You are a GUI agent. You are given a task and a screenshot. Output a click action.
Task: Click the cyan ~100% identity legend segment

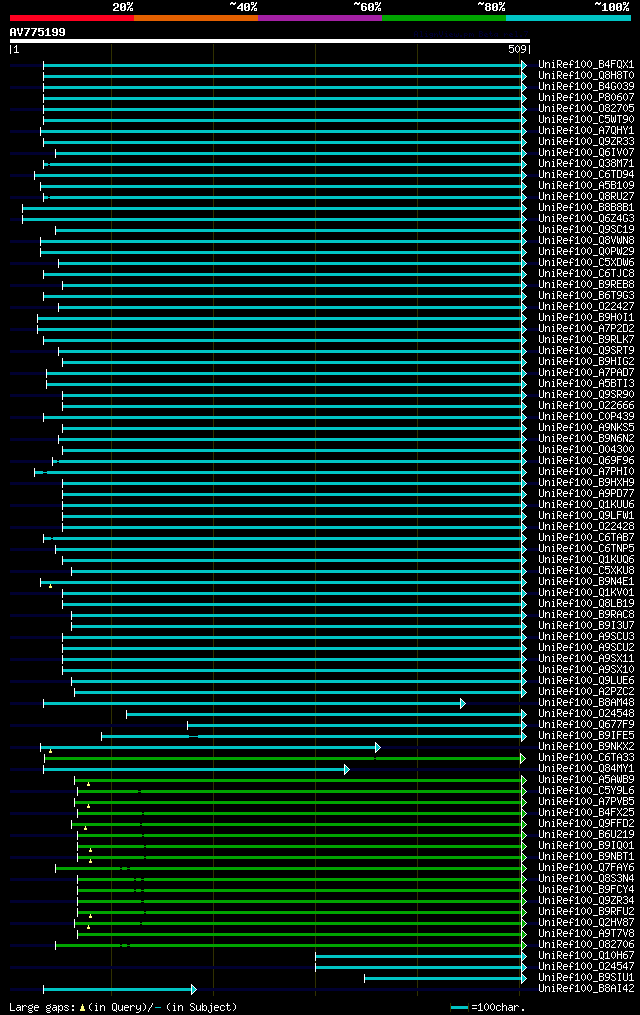(568, 18)
